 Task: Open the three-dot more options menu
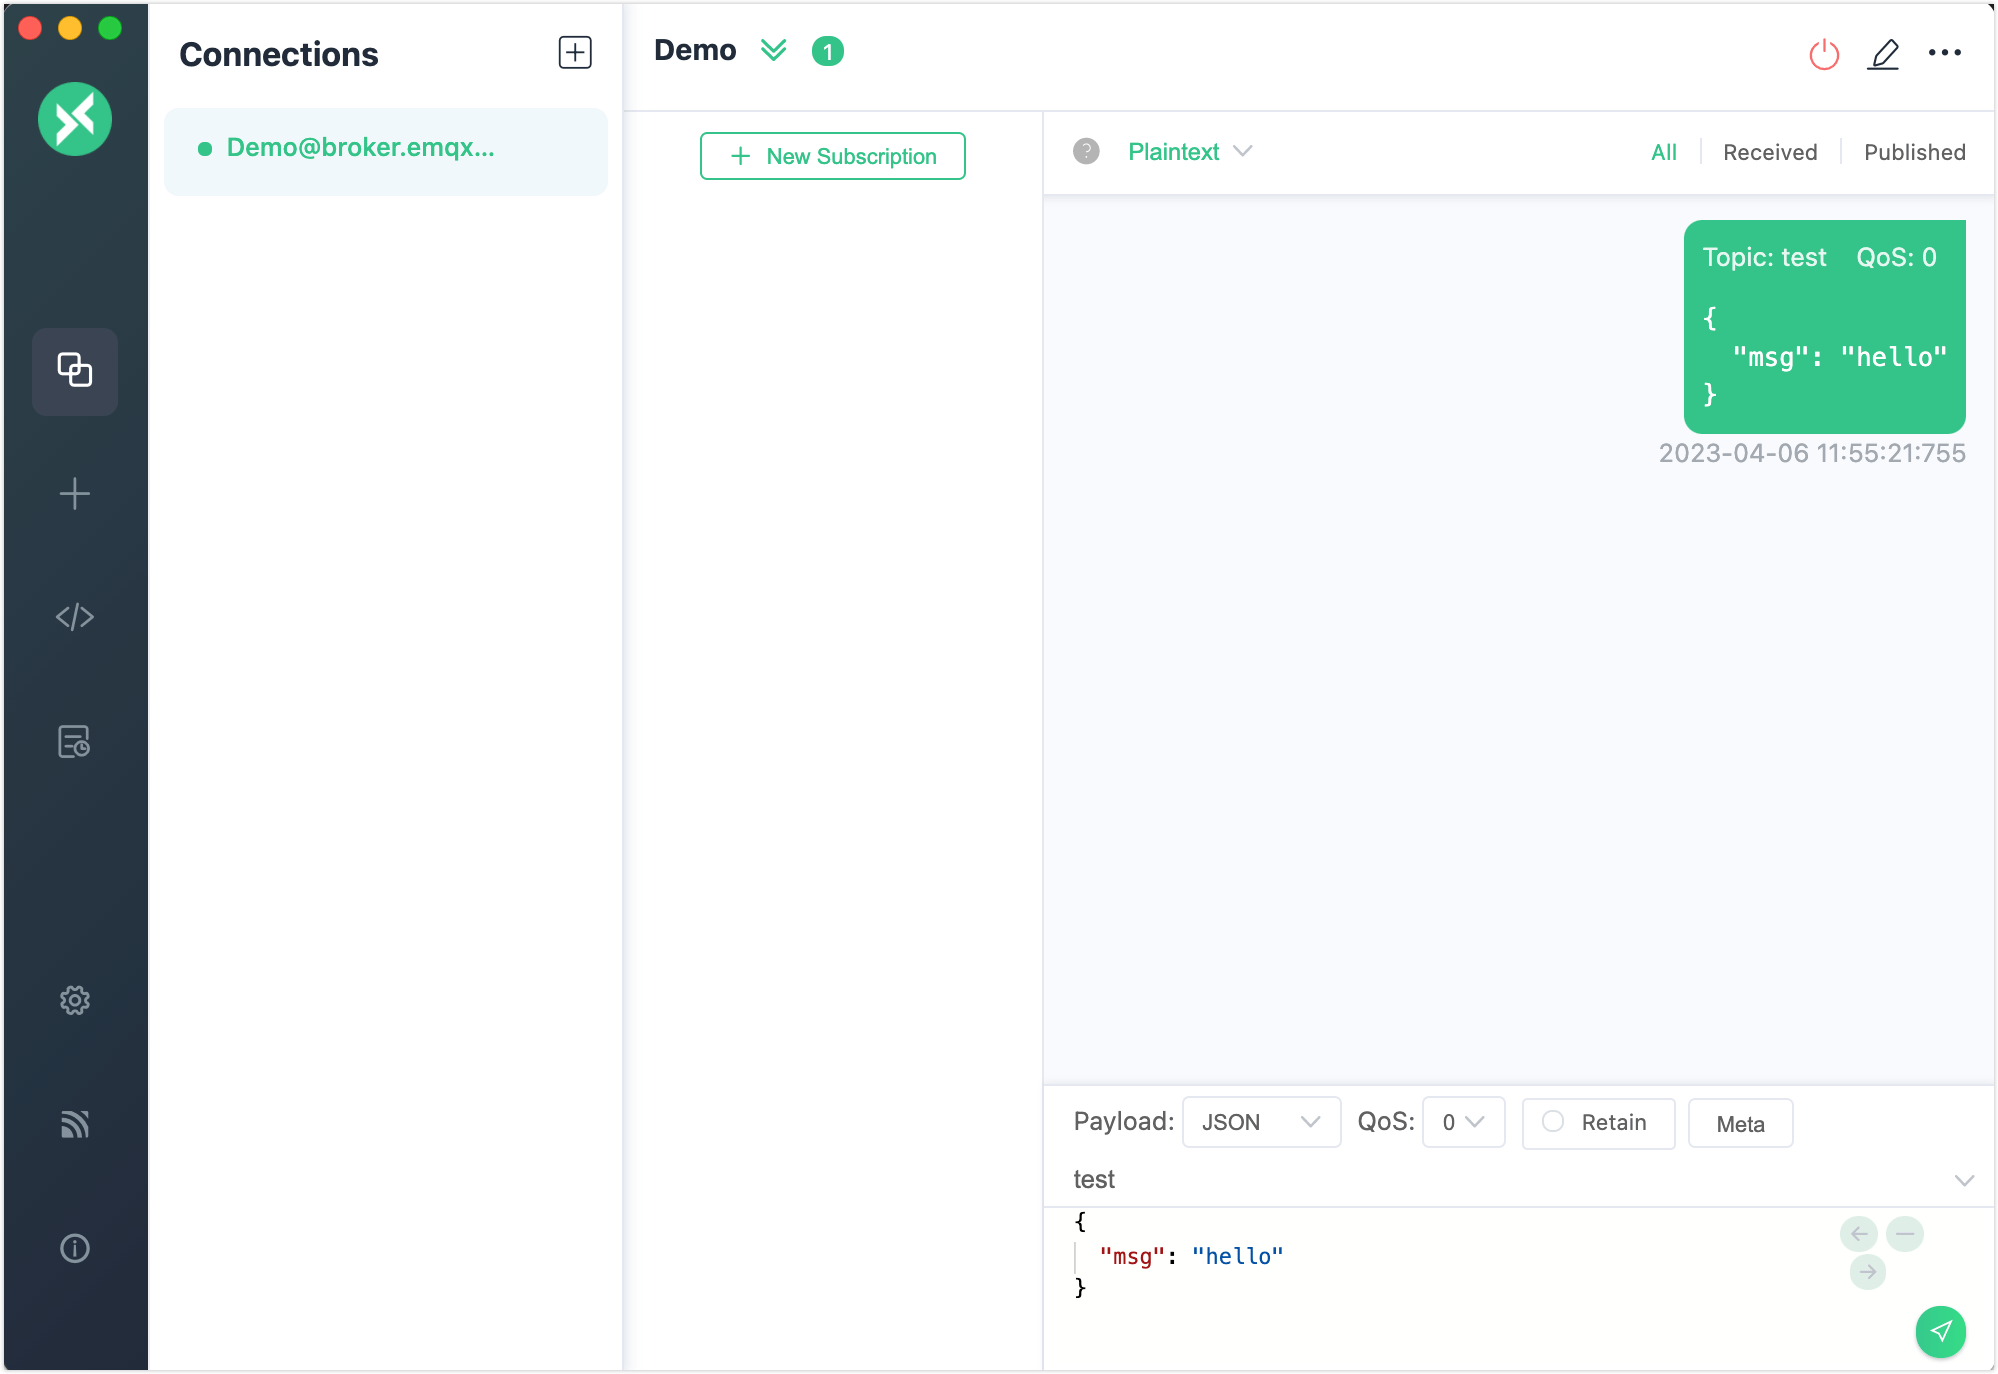[x=1944, y=53]
